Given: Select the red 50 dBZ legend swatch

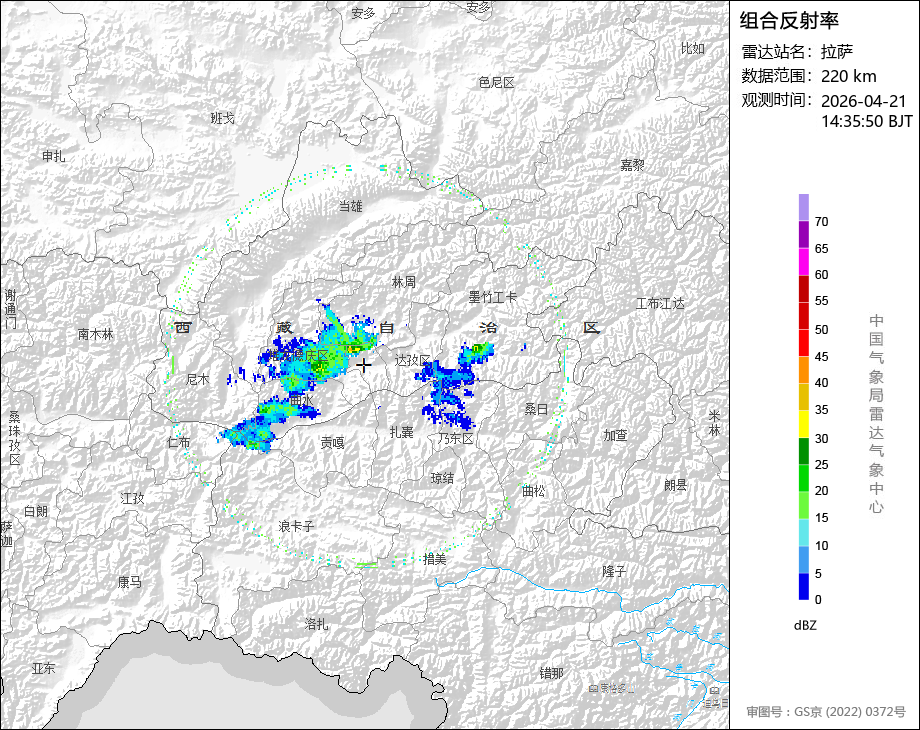Looking at the screenshot, I should tap(804, 316).
